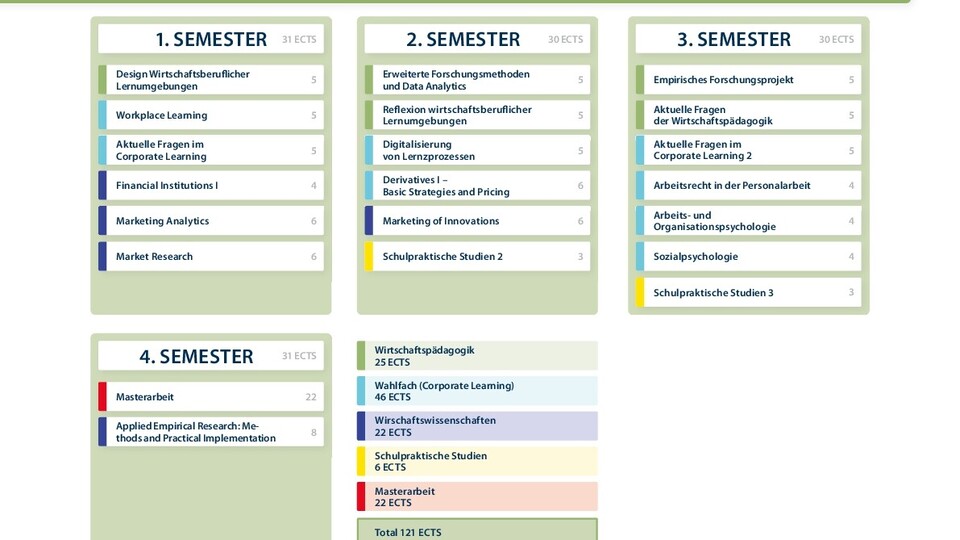Open the Masterarbeit module in semester 4
Viewport: 960px width, 540px height.
tap(211, 397)
